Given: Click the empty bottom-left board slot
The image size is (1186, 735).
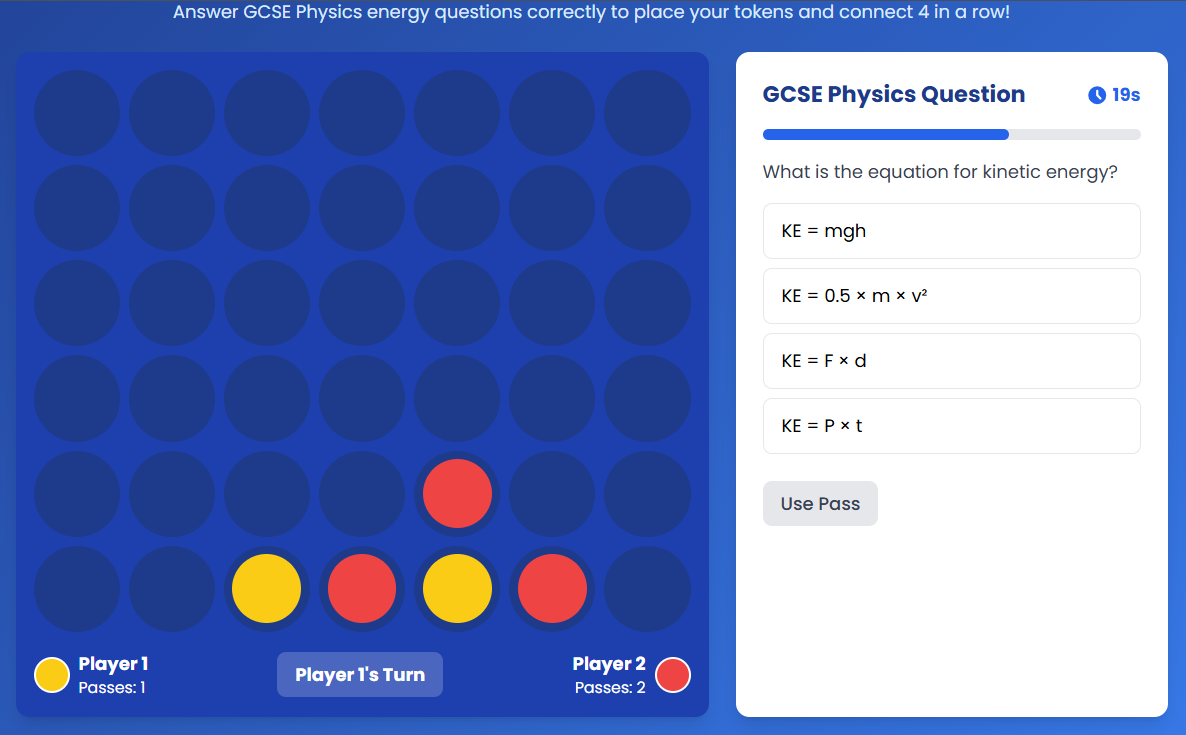Looking at the screenshot, I should point(76,588).
